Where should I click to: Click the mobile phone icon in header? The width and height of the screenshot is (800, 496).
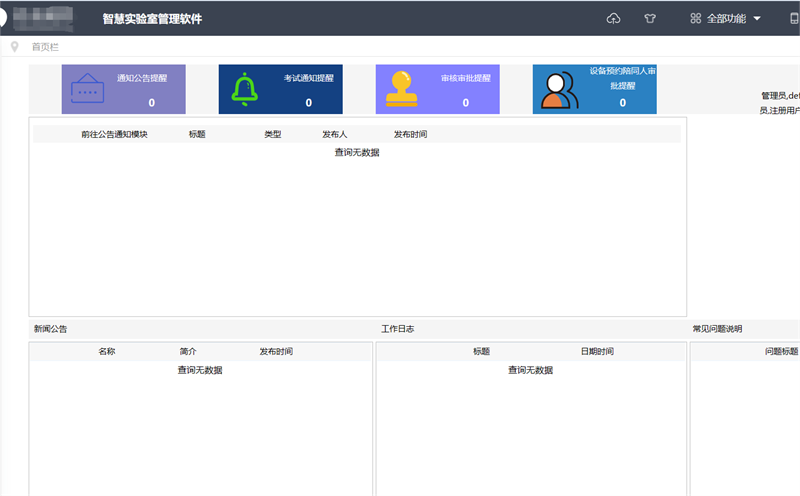pos(795,18)
